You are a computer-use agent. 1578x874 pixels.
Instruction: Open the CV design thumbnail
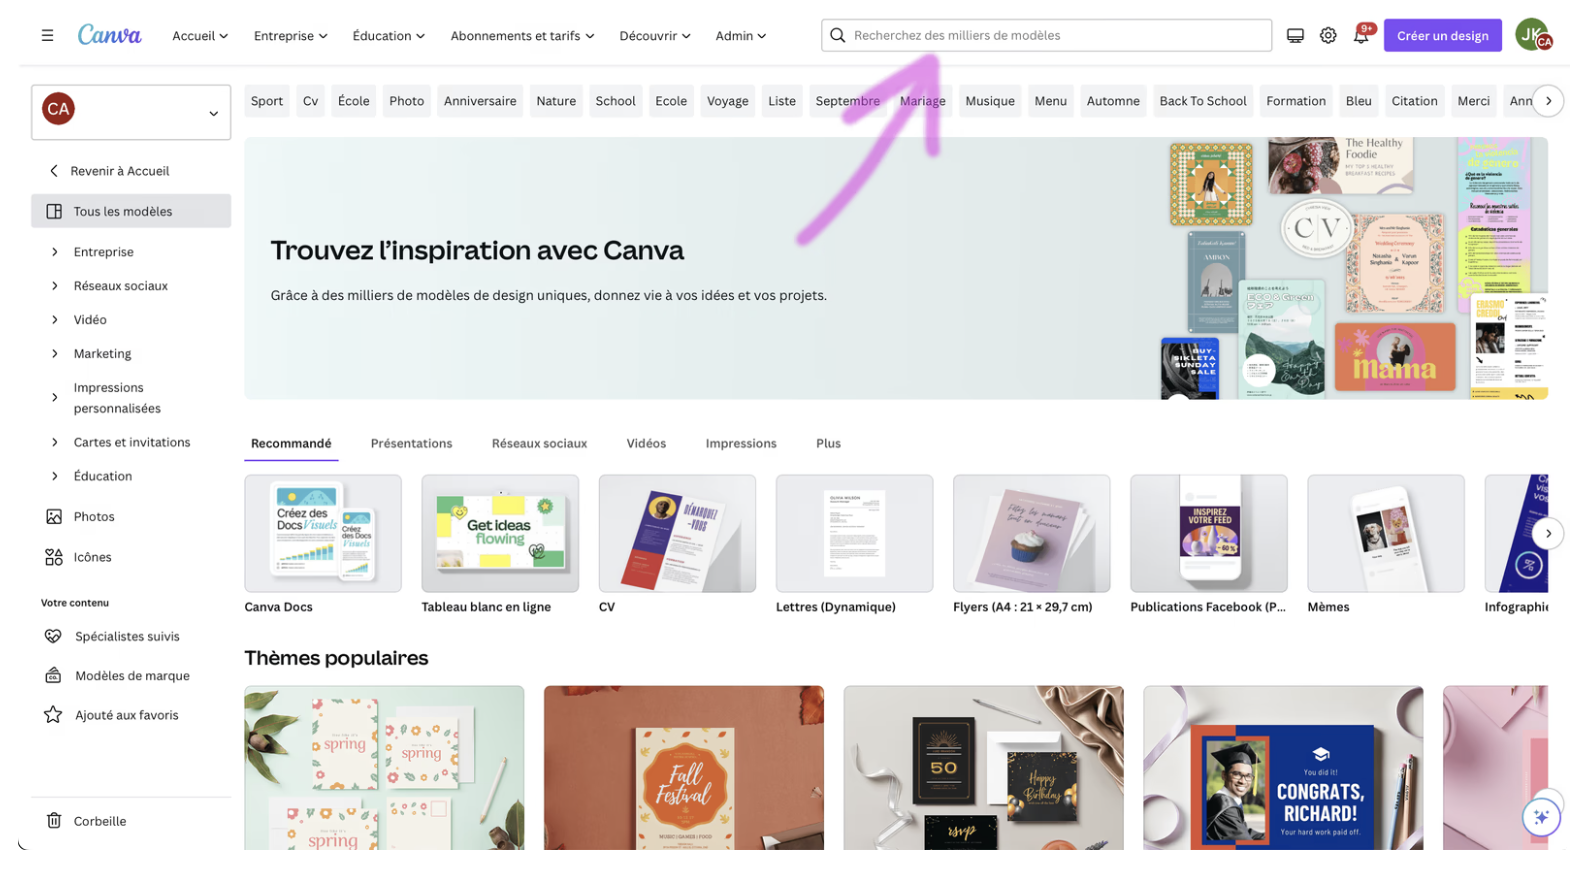[677, 533]
